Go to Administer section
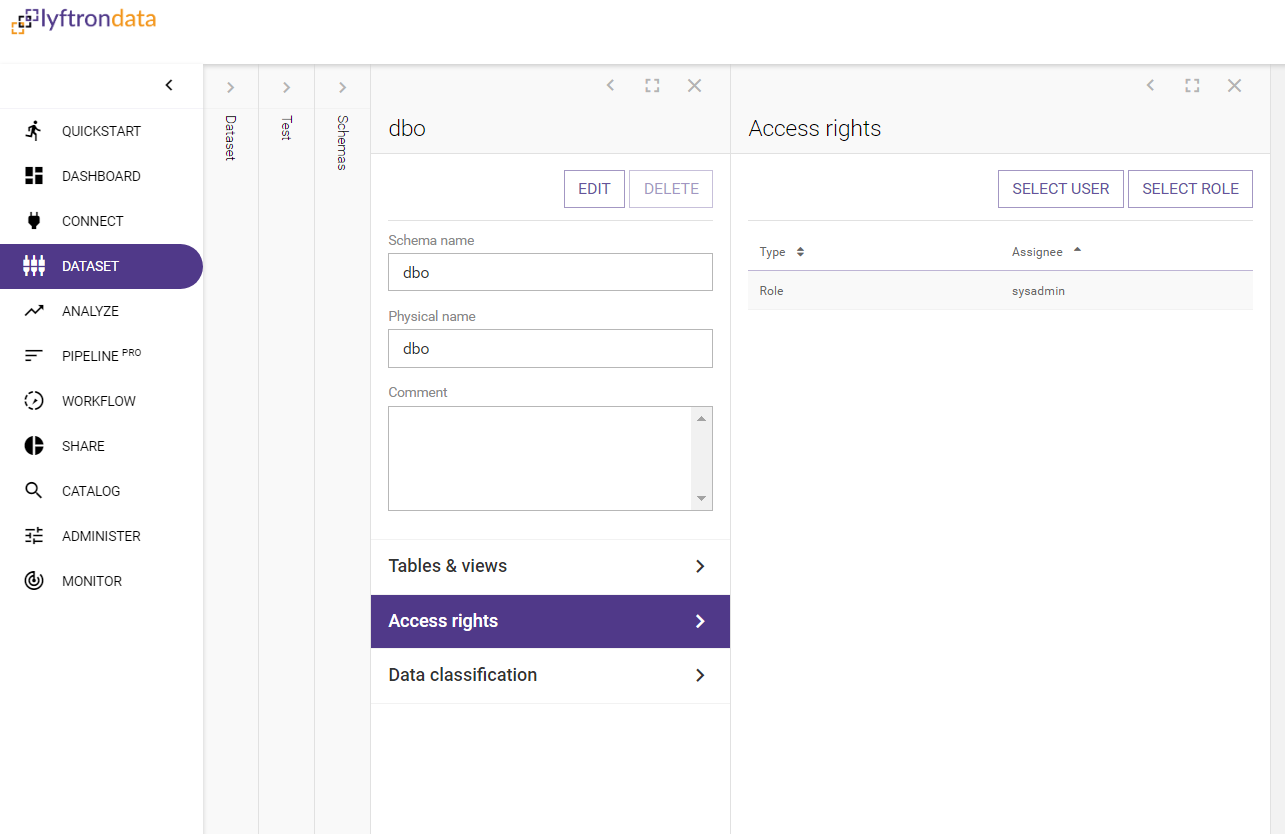 coord(101,536)
